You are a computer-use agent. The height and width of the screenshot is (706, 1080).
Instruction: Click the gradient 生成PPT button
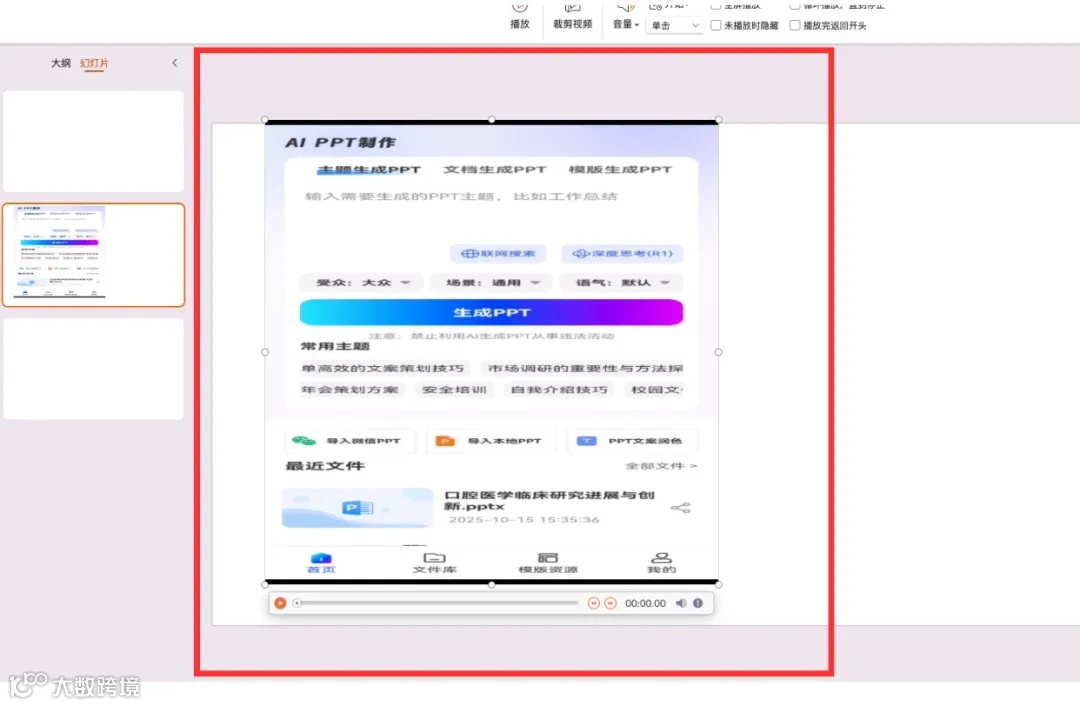pyautogui.click(x=491, y=313)
